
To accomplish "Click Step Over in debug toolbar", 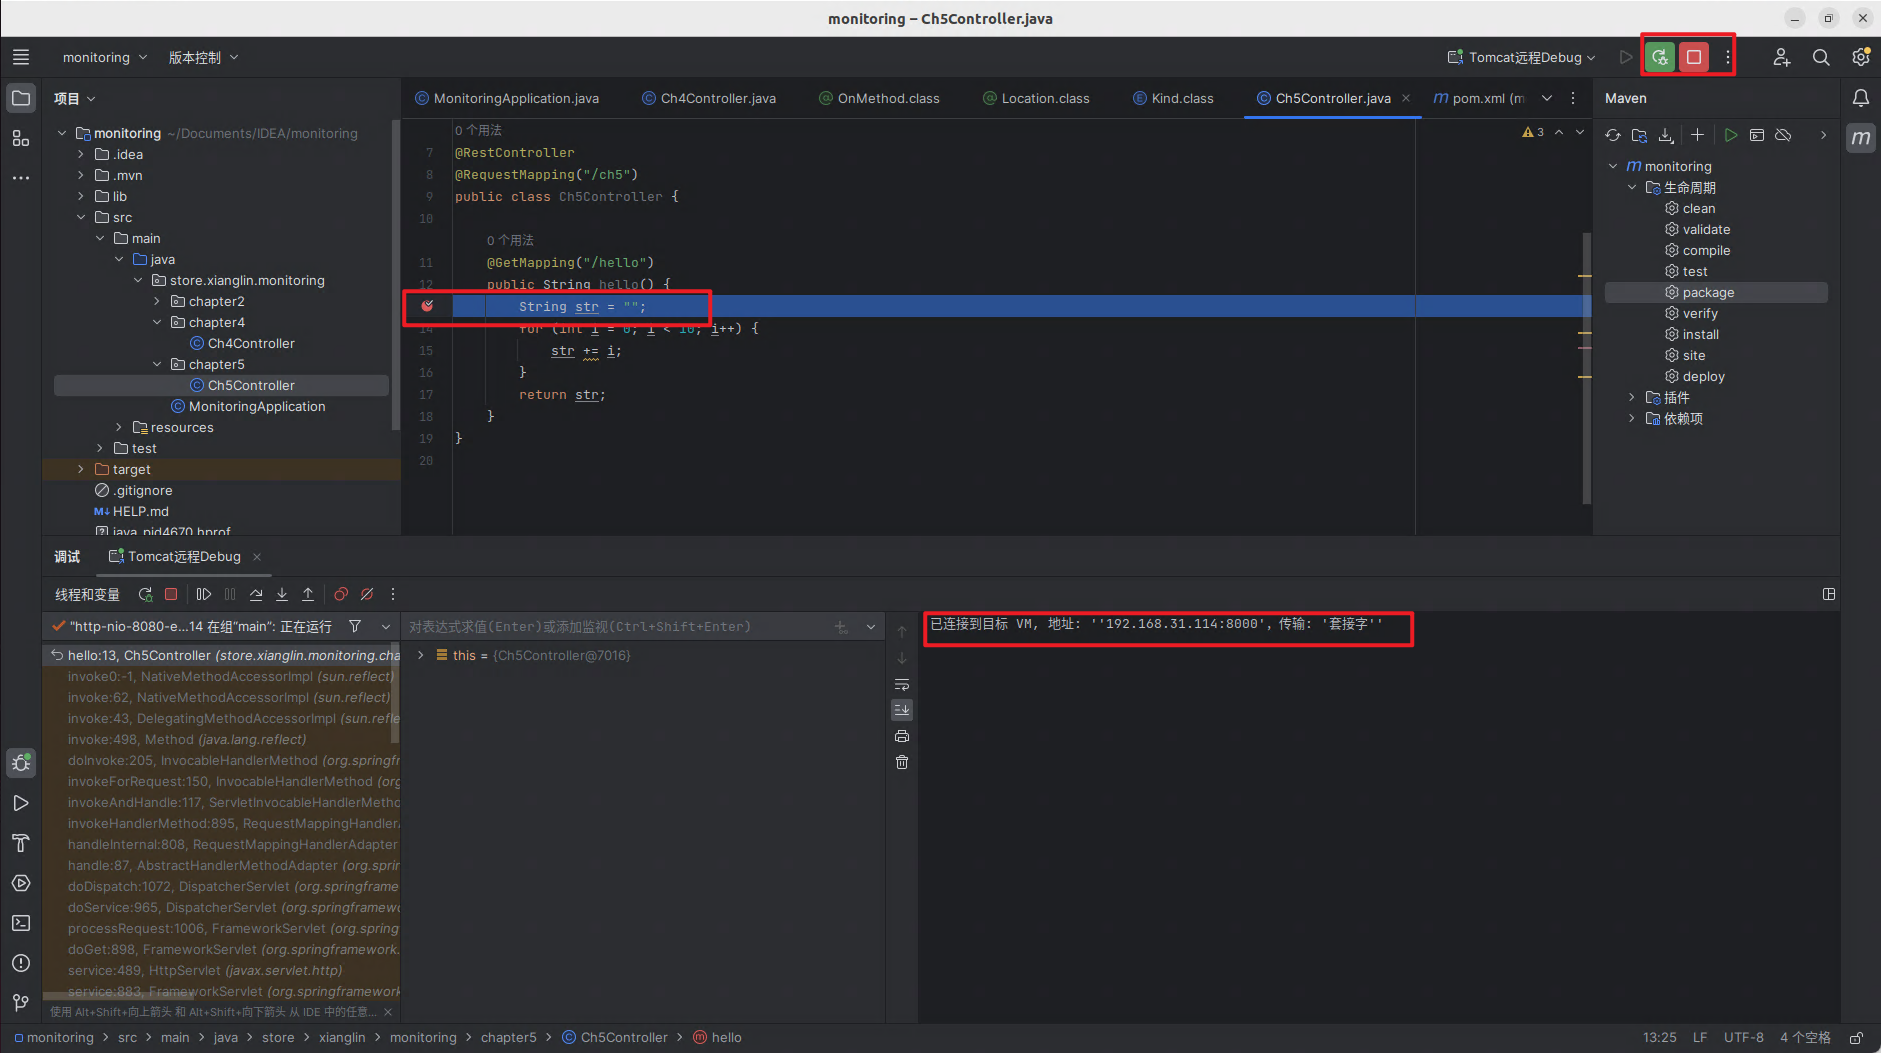I will (x=256, y=594).
